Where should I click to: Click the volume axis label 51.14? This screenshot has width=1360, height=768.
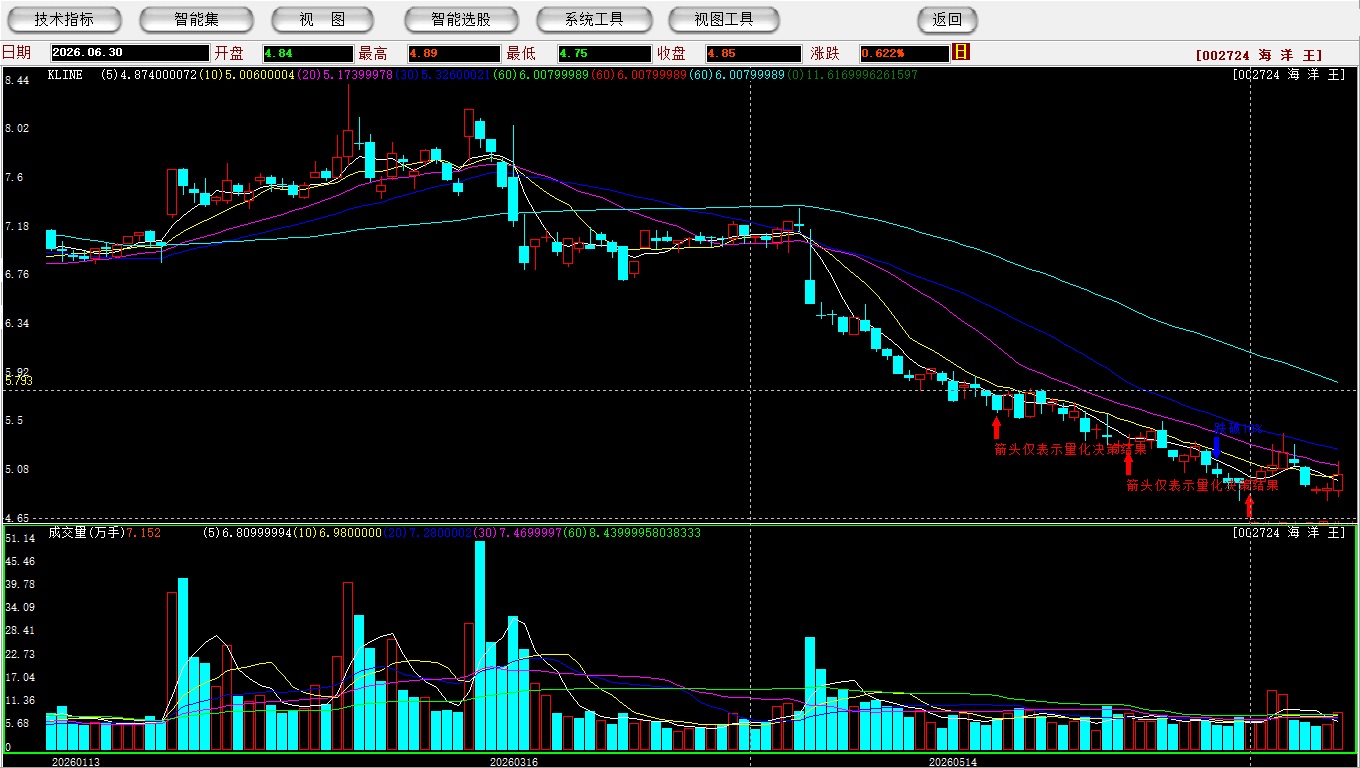coord(19,538)
